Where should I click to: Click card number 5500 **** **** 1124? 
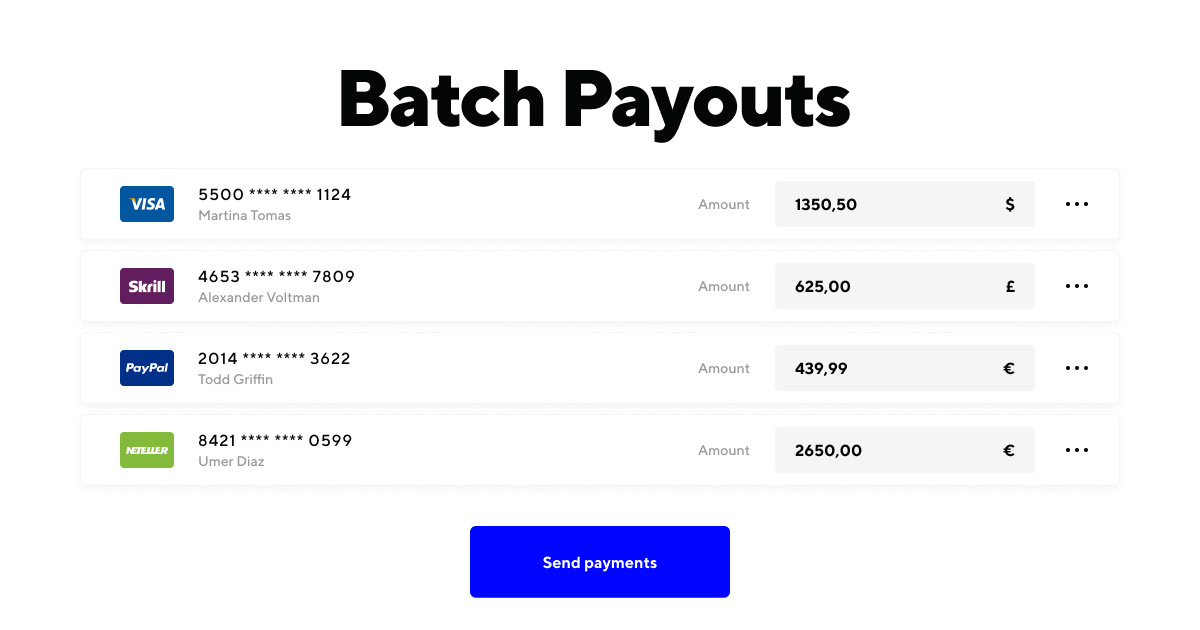[274, 194]
